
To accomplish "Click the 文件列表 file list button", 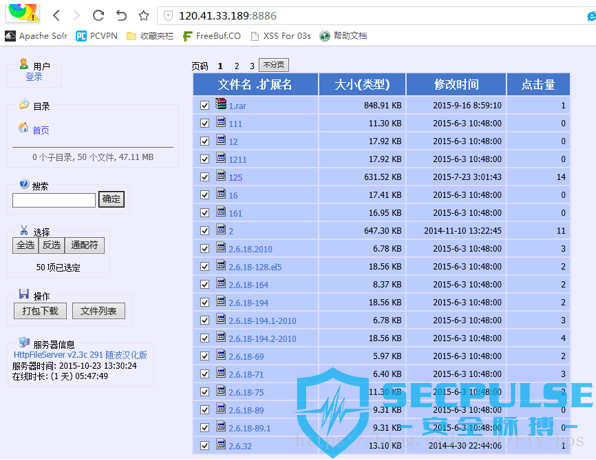I will tap(98, 311).
